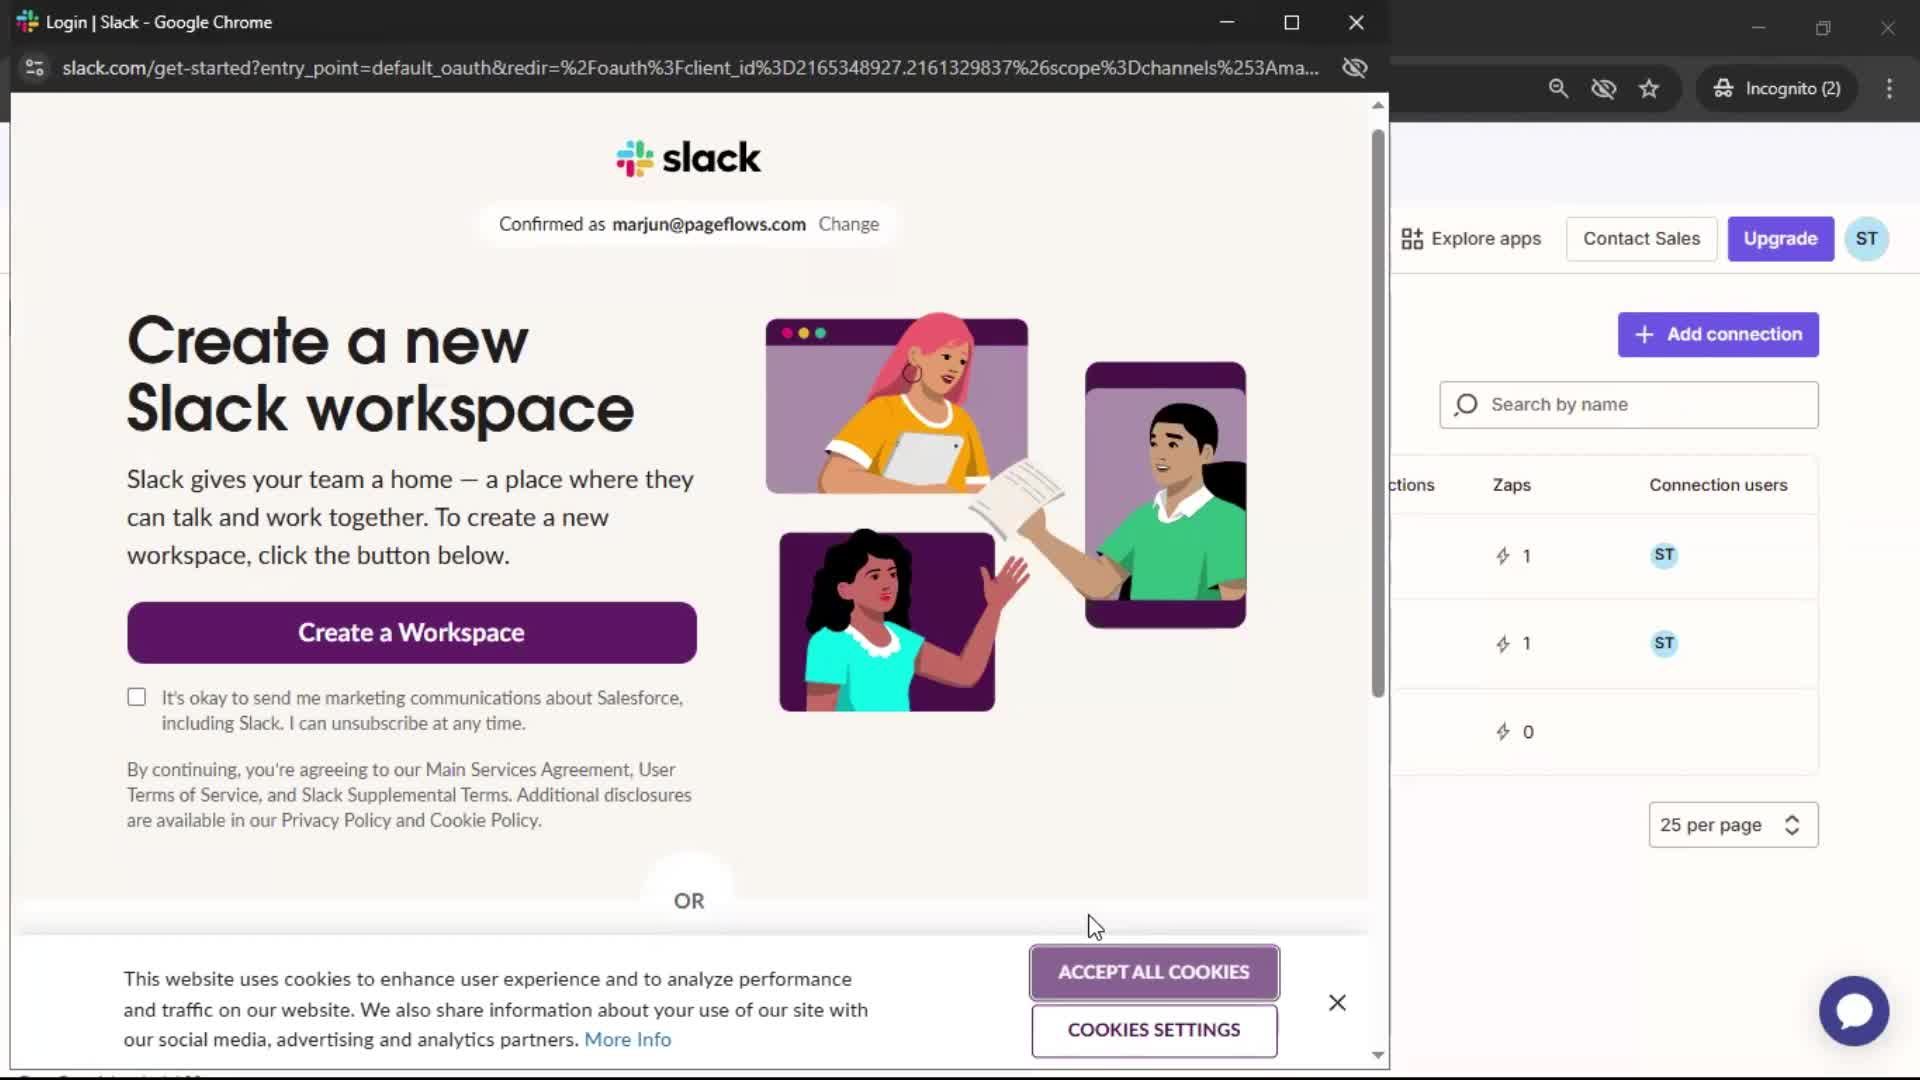
Task: Click the Slack logo at page top
Action: pos(688,158)
